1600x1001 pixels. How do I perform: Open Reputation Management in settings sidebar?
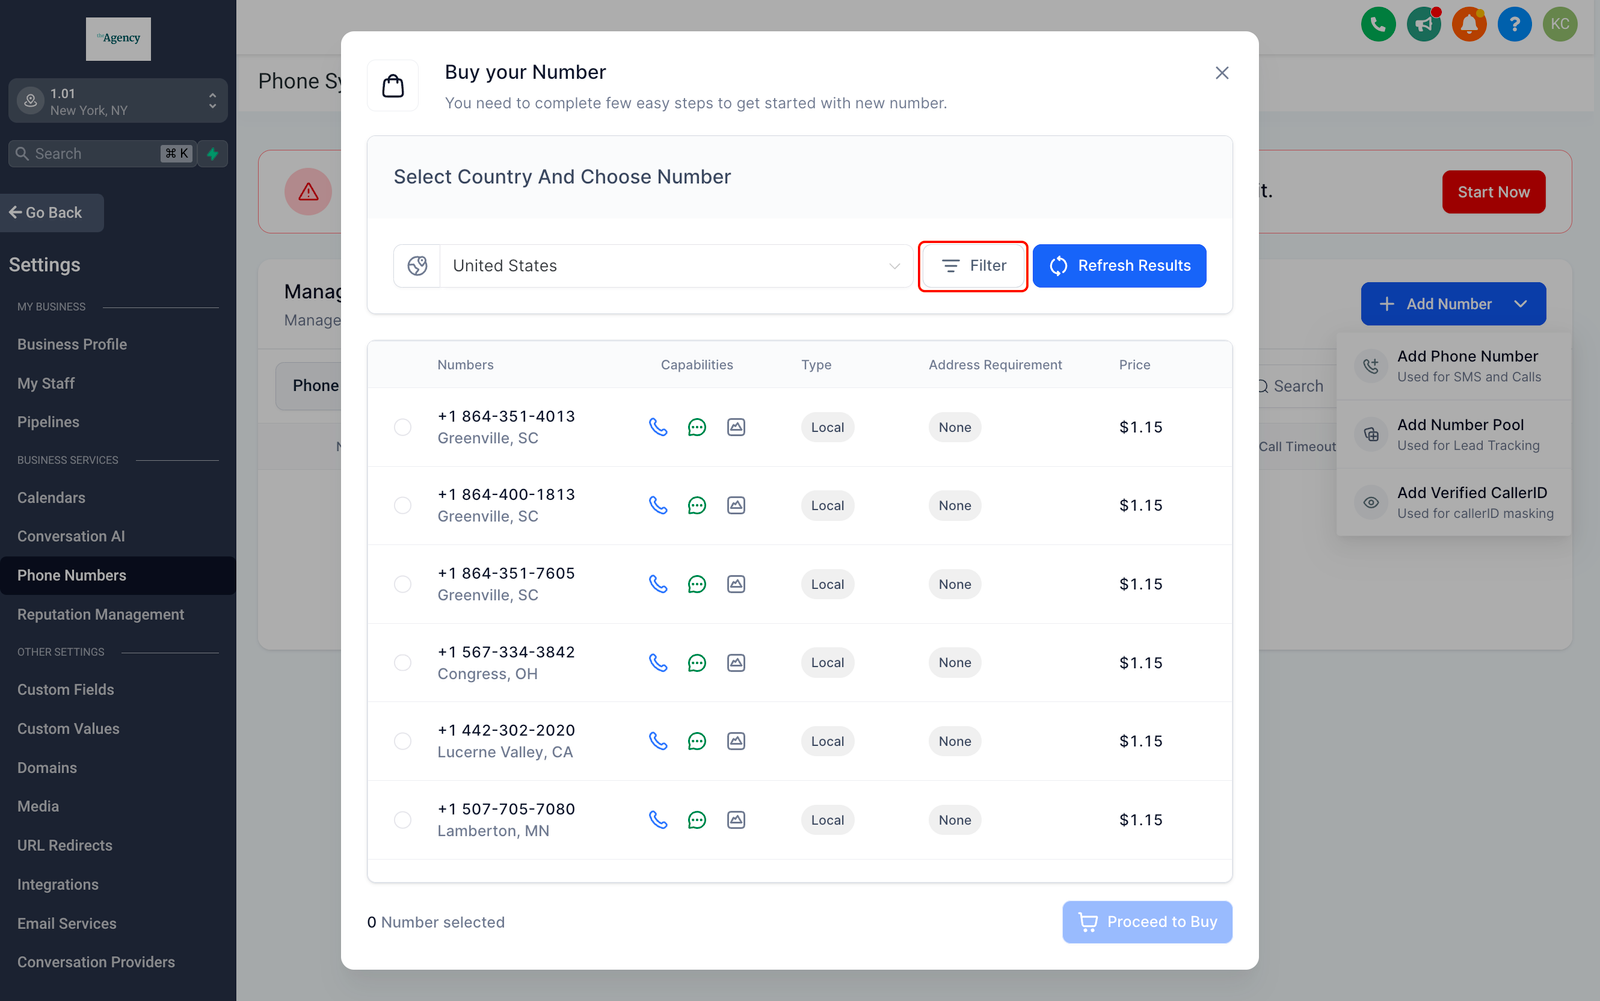[101, 614]
